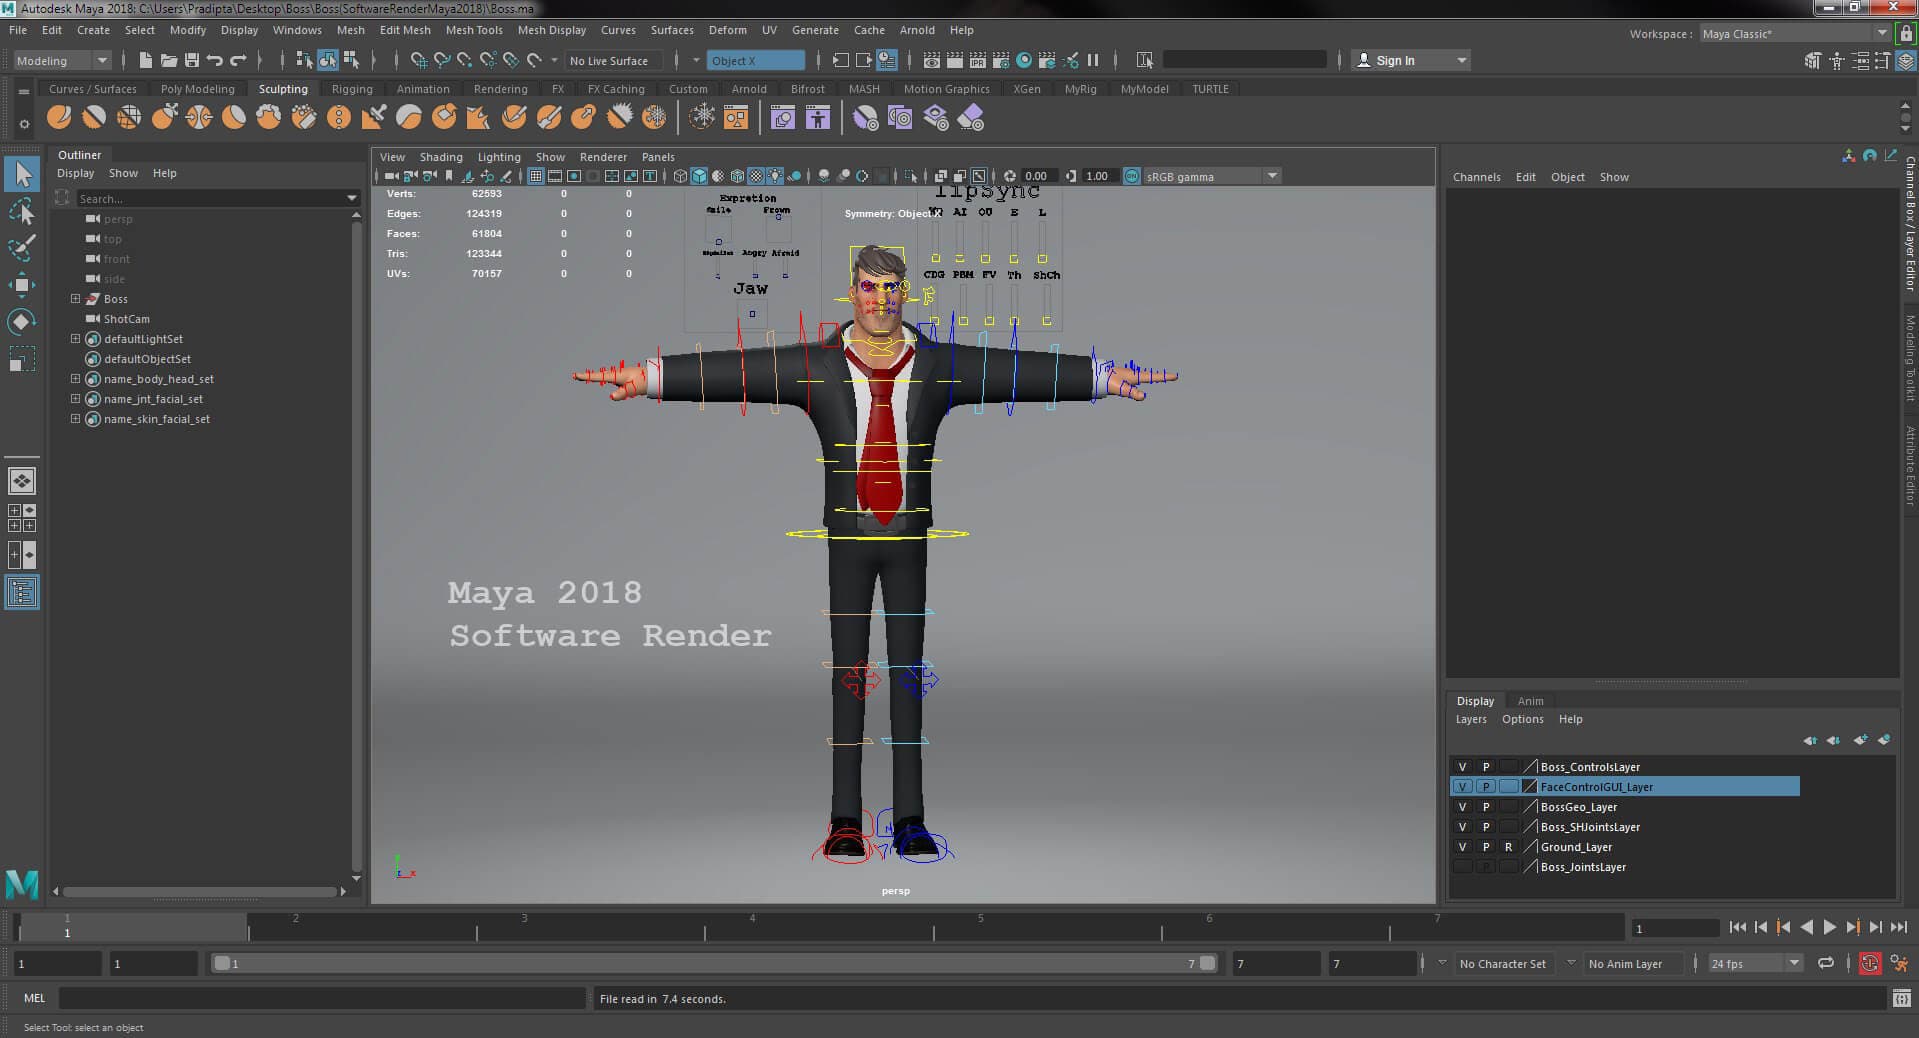The height and width of the screenshot is (1038, 1919).
Task: Switch to the Anim layer tab
Action: pyautogui.click(x=1530, y=701)
